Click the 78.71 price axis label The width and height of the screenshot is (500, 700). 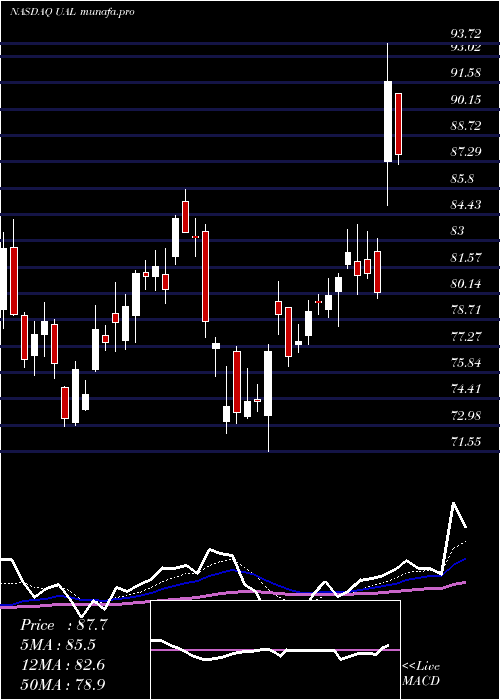pos(466,310)
